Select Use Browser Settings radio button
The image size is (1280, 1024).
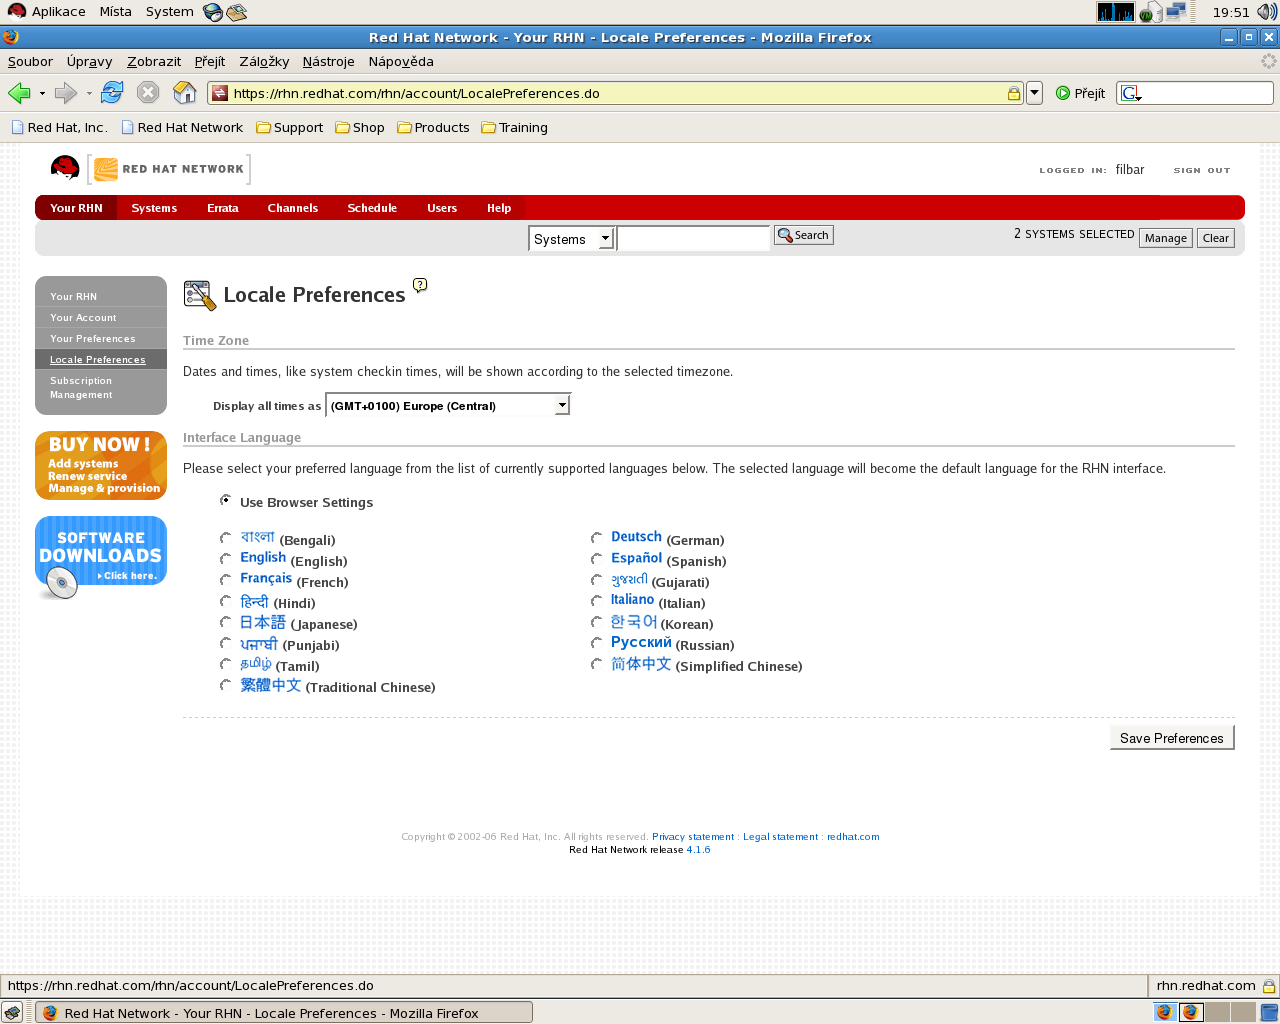[x=226, y=500]
